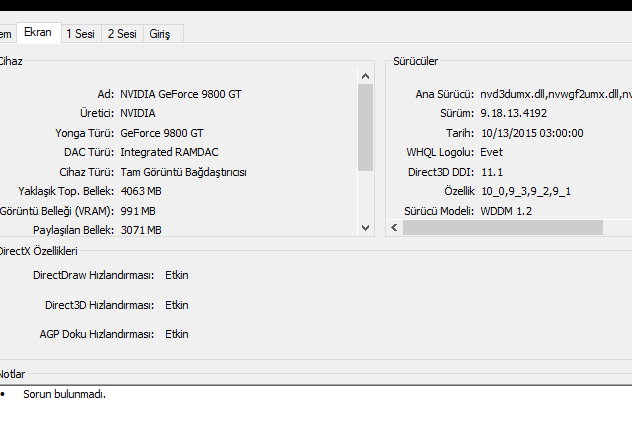This screenshot has height=425, width=632.
Task: Open the 2 Sesi tab
Action: (x=122, y=34)
